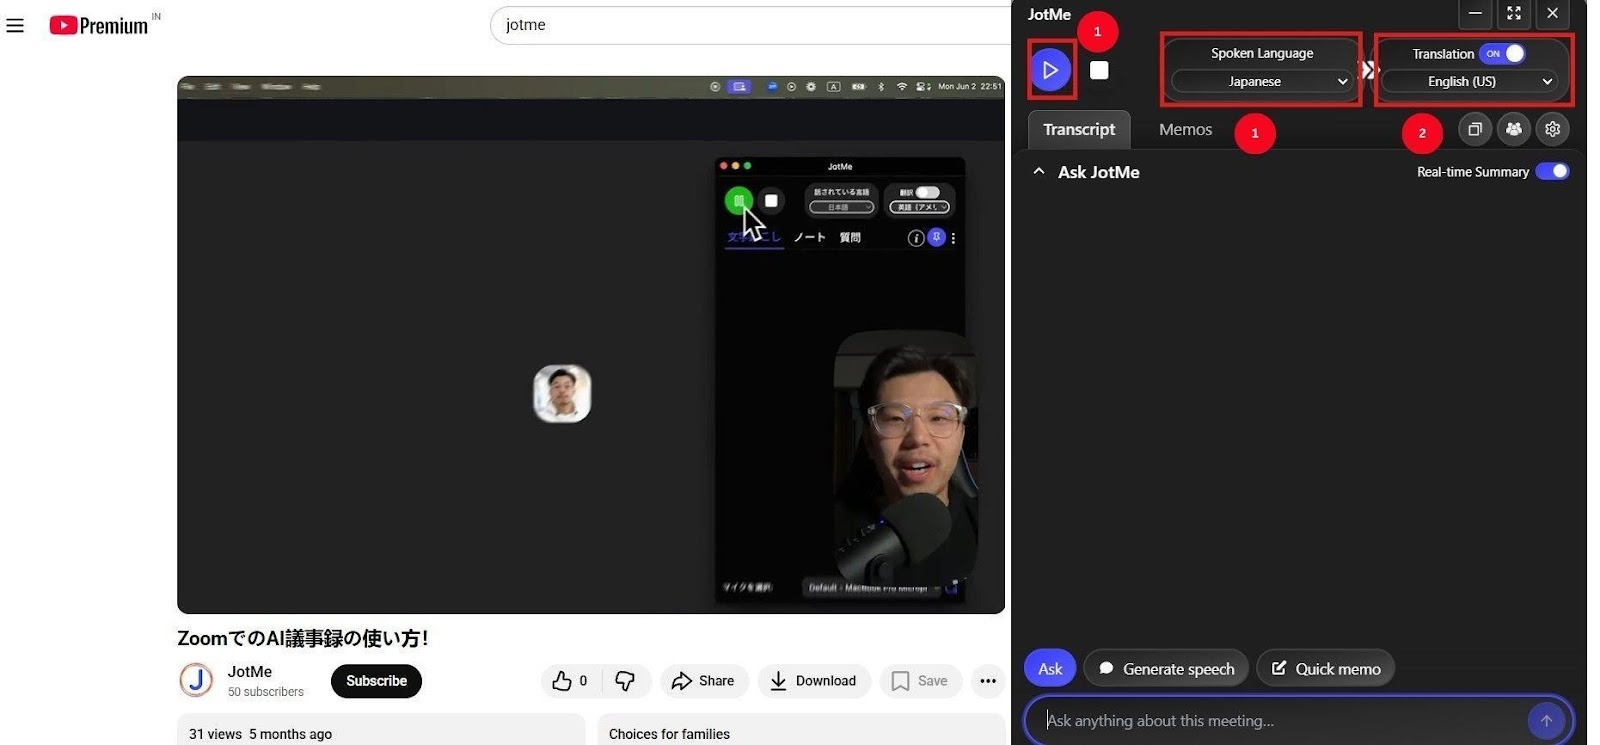
Task: Collapse the Ask JotMe section chevron
Action: click(1039, 172)
